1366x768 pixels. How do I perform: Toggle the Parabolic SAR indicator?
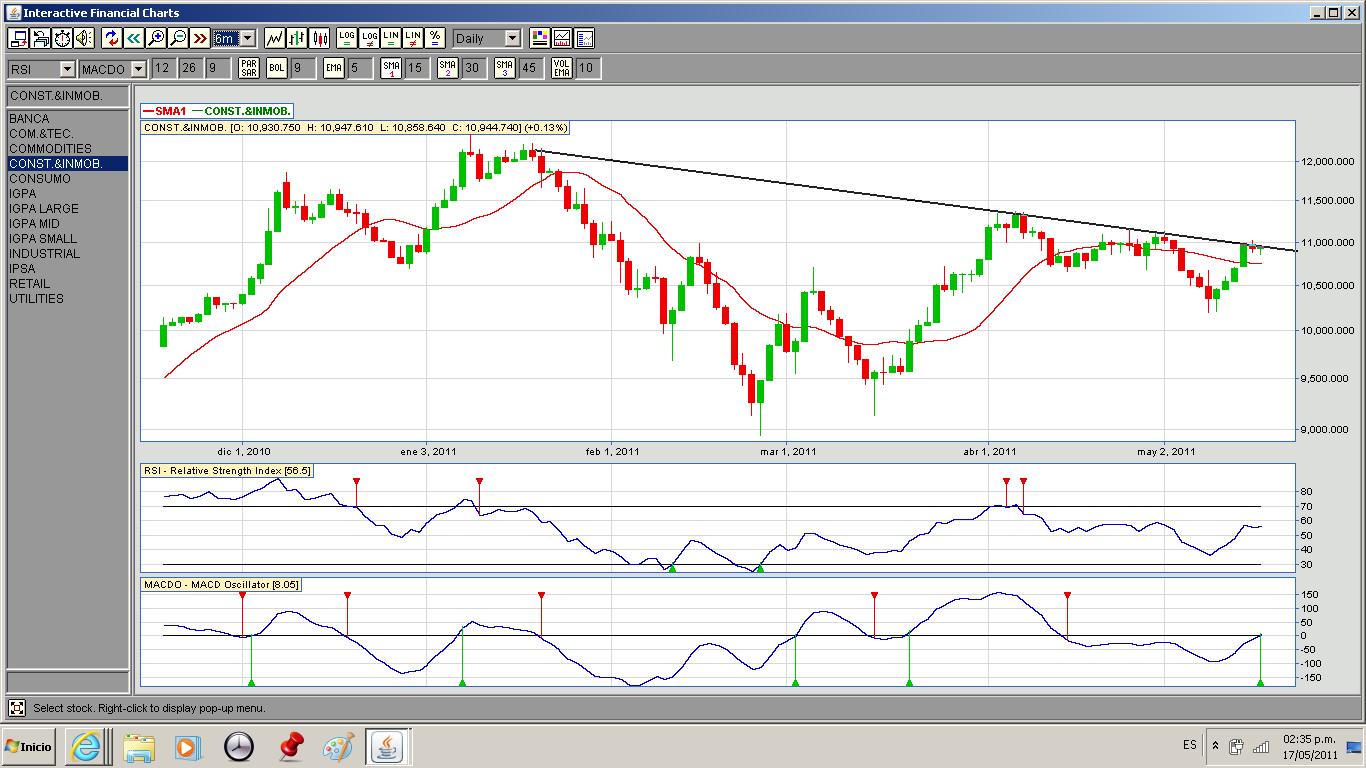click(x=249, y=68)
